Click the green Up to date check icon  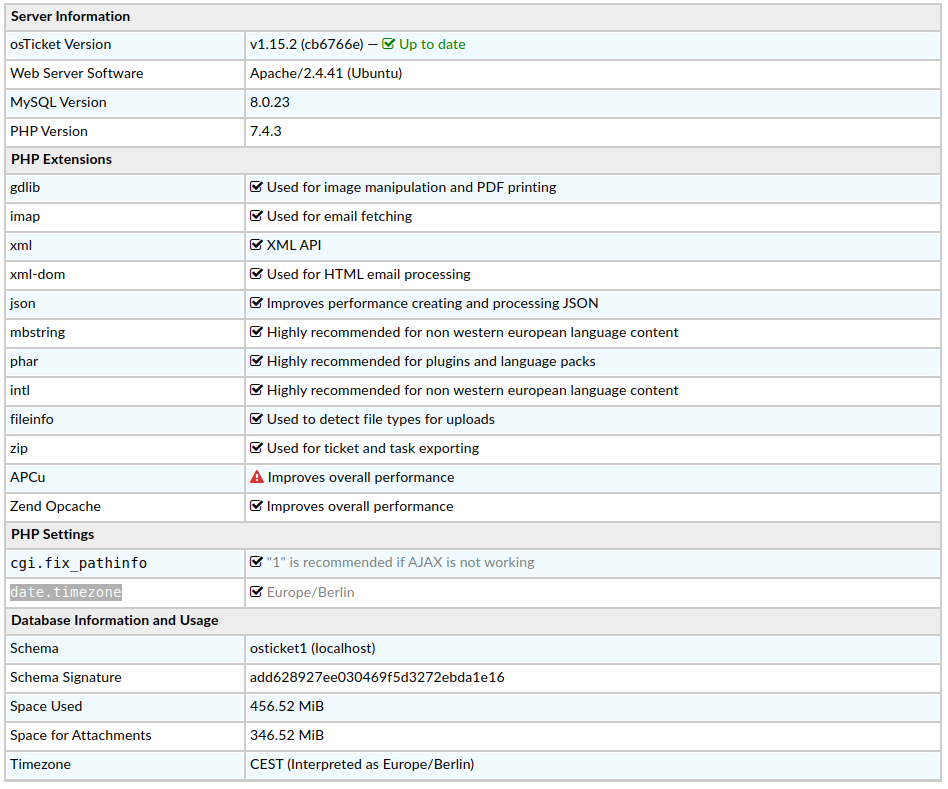(388, 44)
